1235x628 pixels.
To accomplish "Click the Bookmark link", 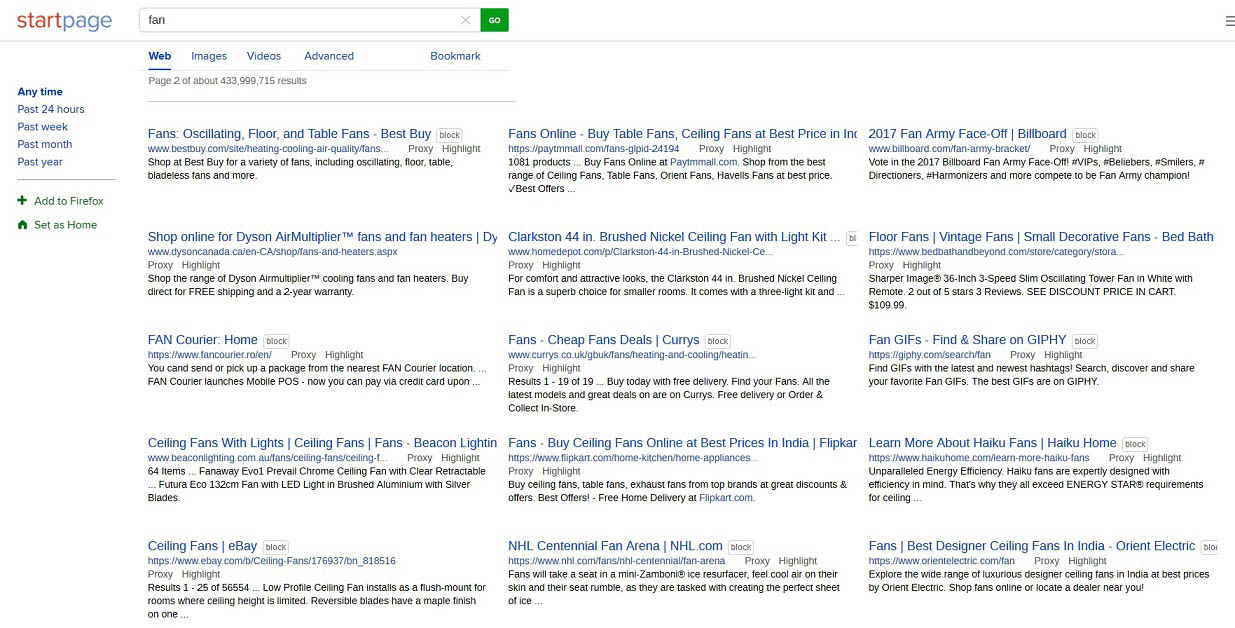I will tap(455, 56).
